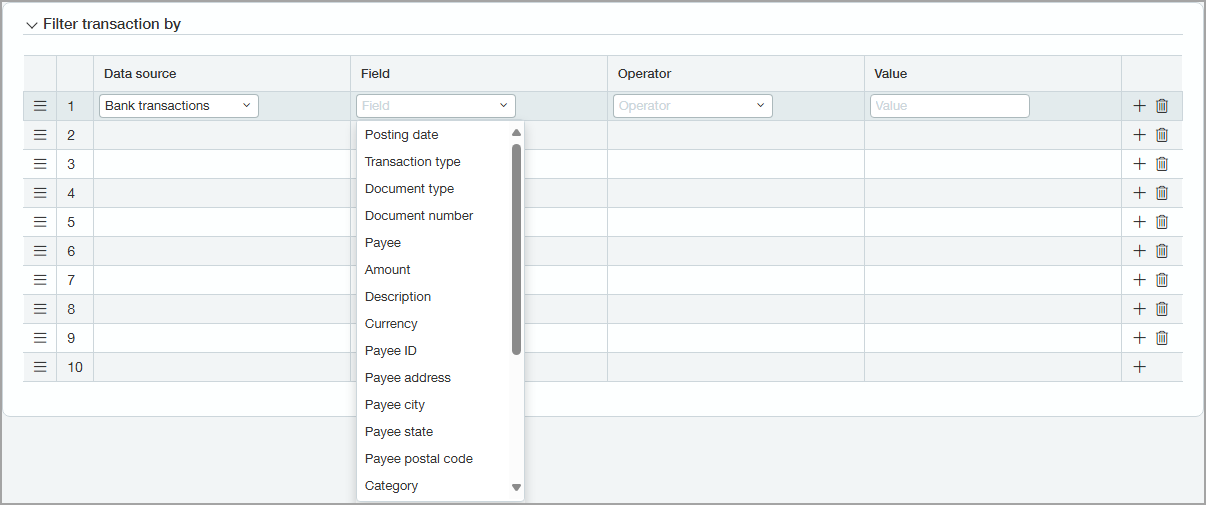Click the trash icon on row 9

click(1162, 338)
